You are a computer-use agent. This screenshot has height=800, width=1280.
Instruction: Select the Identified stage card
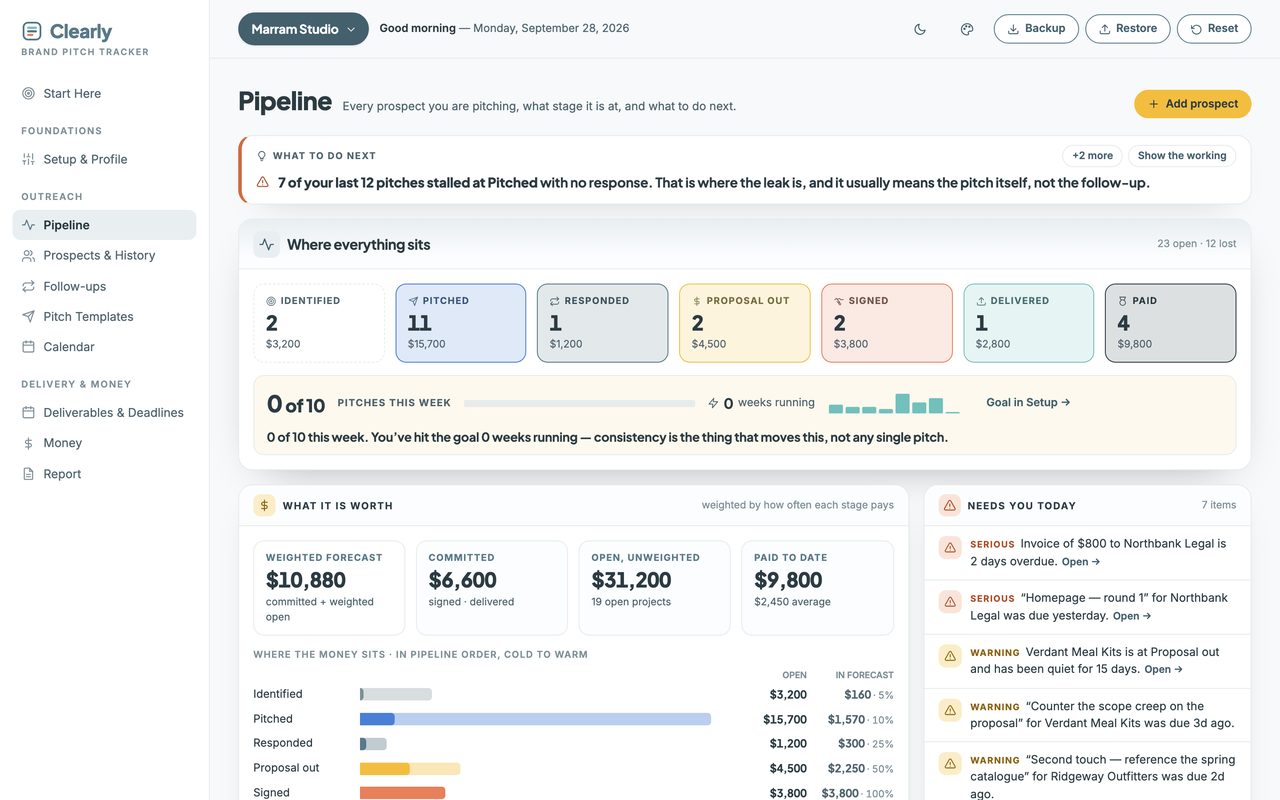319,323
